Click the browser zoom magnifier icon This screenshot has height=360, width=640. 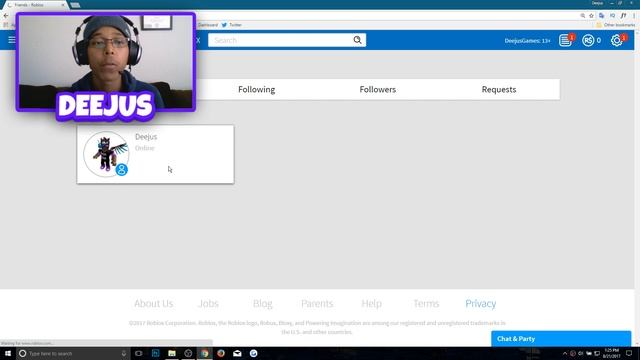point(582,16)
